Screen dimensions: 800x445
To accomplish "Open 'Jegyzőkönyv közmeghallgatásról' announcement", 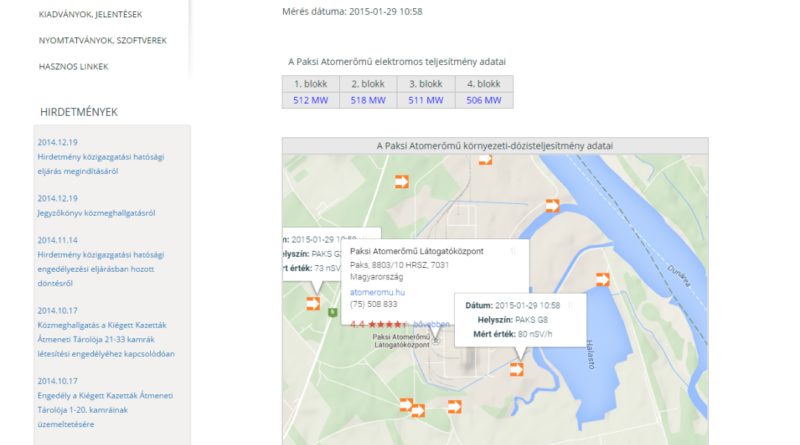I will [96, 213].
